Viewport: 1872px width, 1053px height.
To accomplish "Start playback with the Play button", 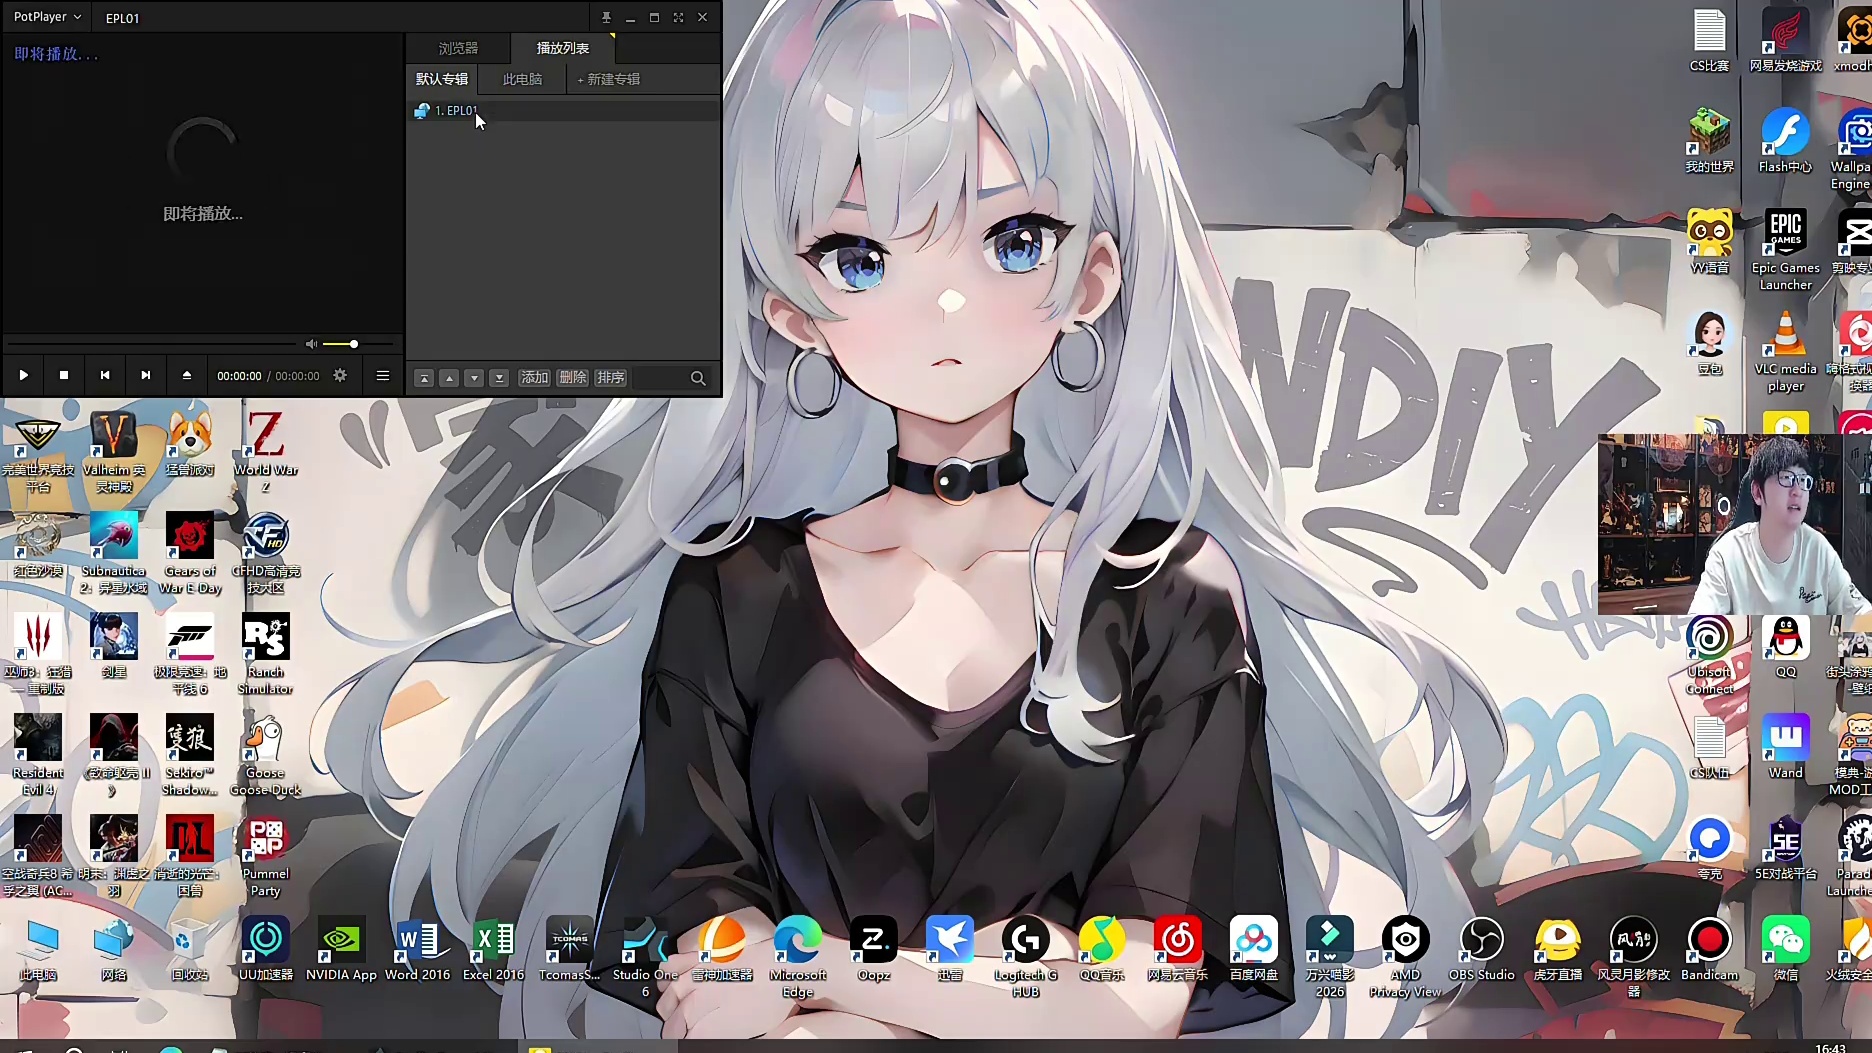I will point(23,375).
